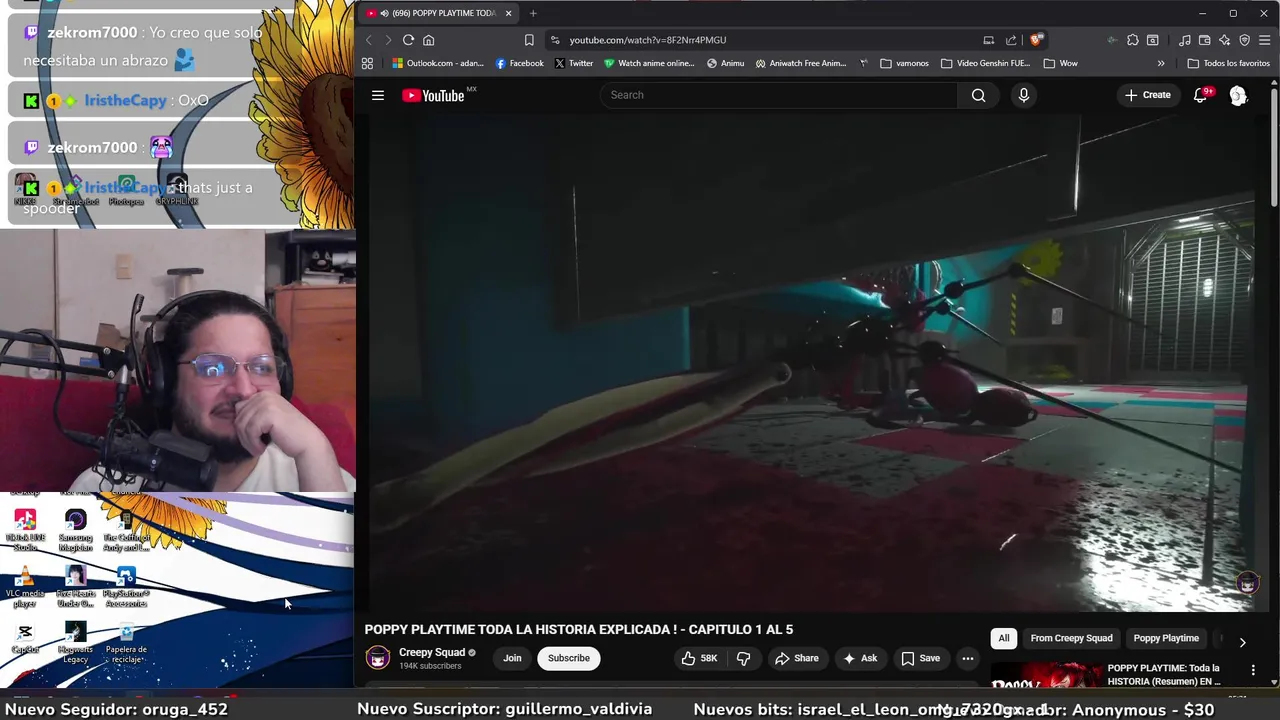Open the browser extensions puzzle icon
The image size is (1280, 720).
1133,40
